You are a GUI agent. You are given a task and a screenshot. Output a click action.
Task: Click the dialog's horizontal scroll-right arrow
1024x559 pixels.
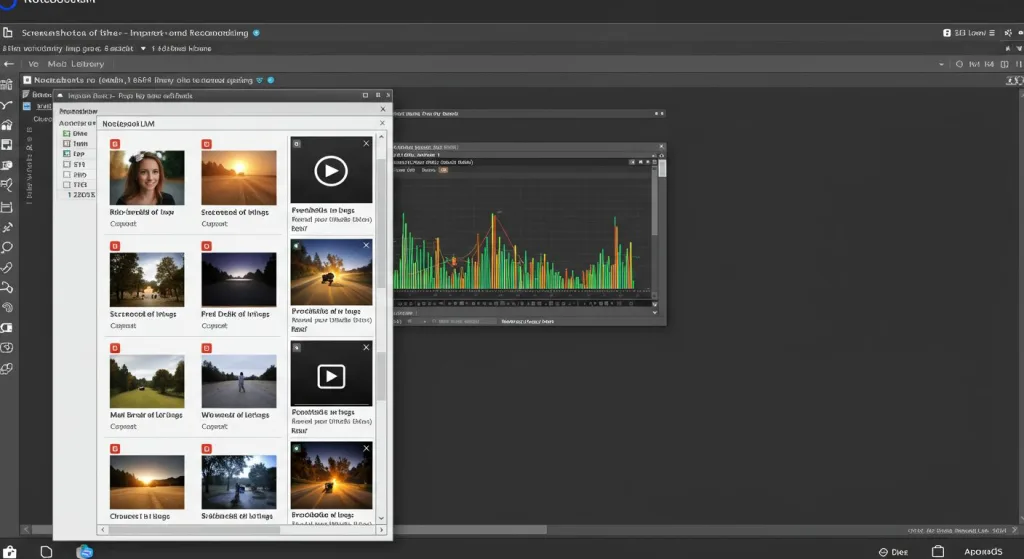click(x=381, y=530)
